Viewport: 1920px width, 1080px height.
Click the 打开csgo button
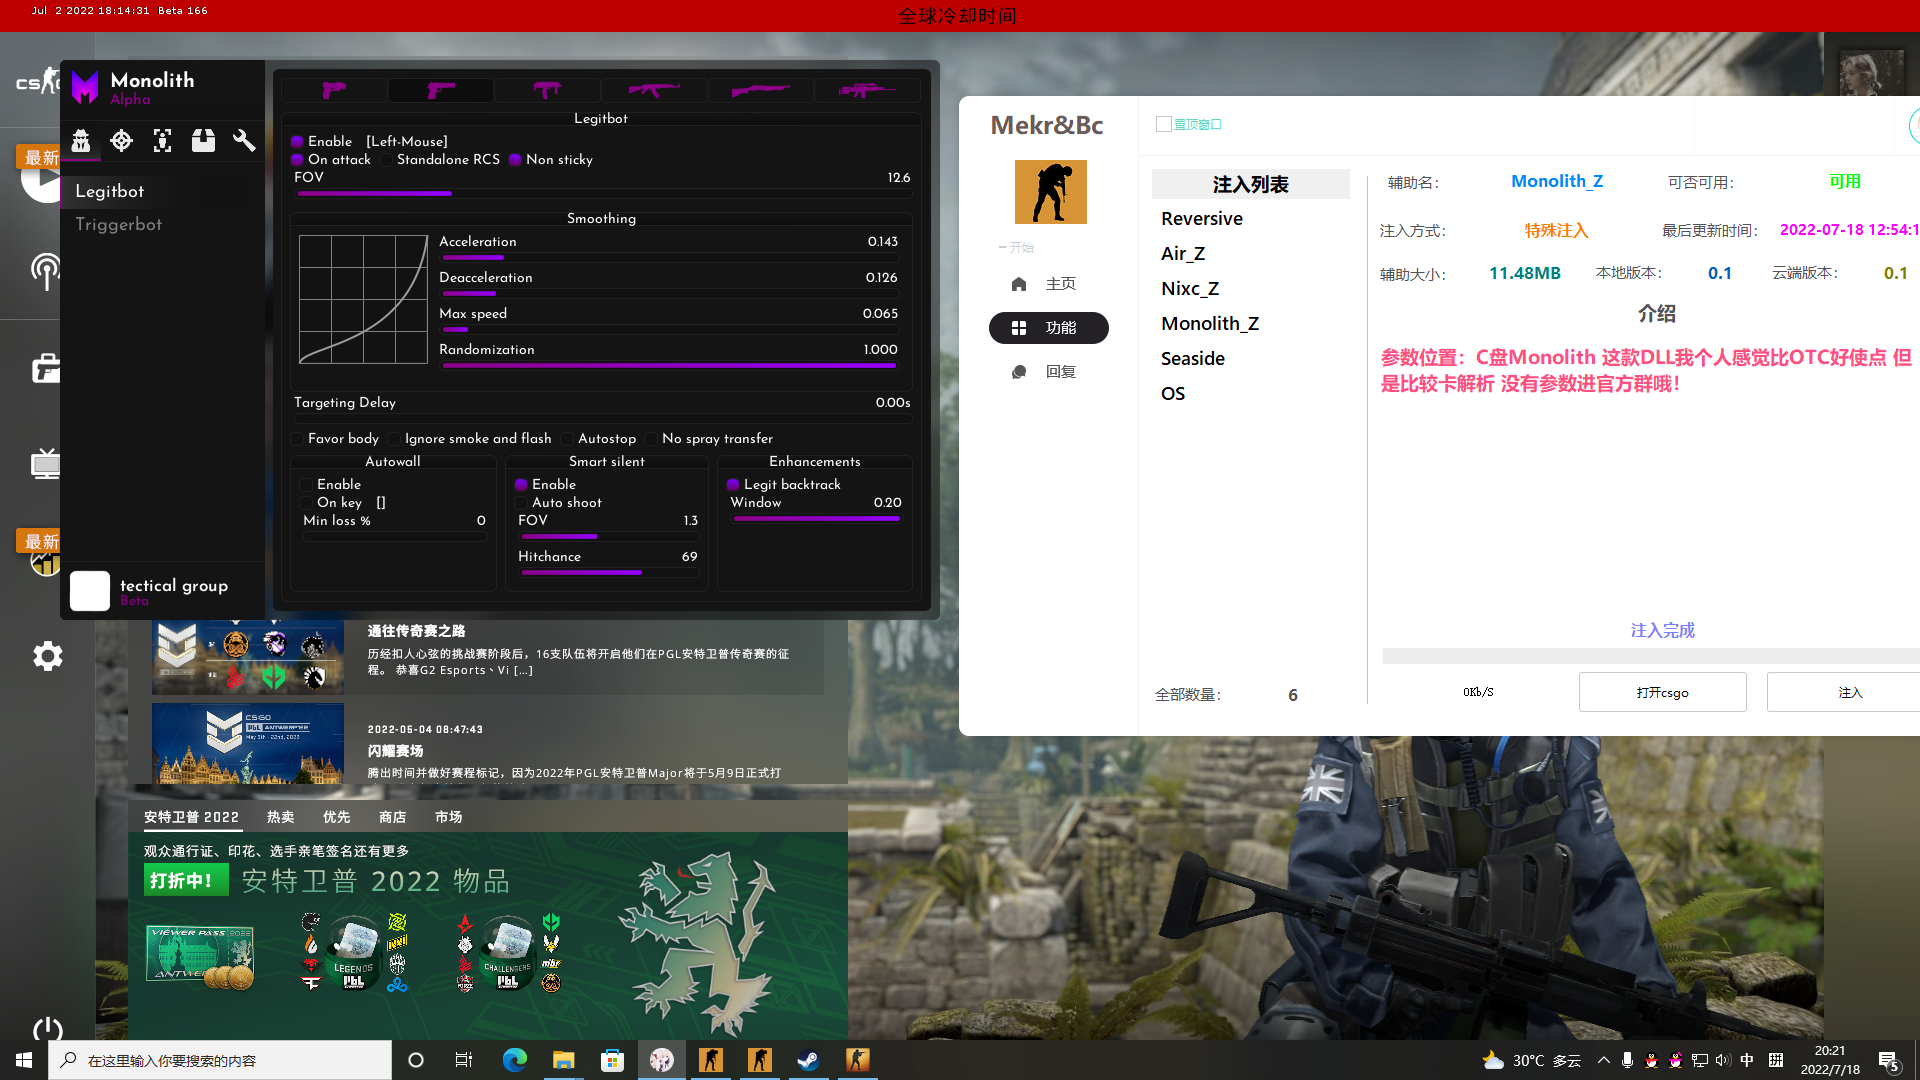point(1662,691)
